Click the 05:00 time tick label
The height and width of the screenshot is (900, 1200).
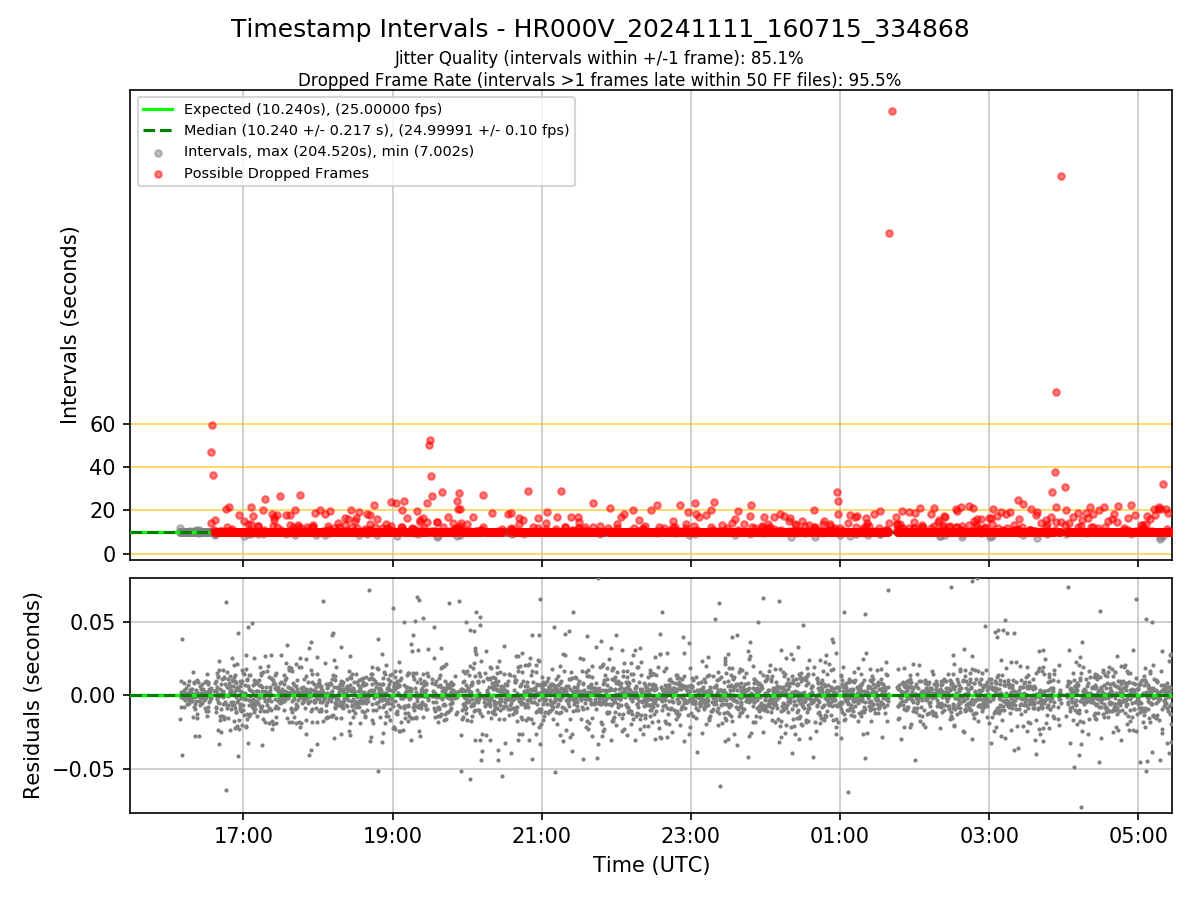click(1138, 835)
